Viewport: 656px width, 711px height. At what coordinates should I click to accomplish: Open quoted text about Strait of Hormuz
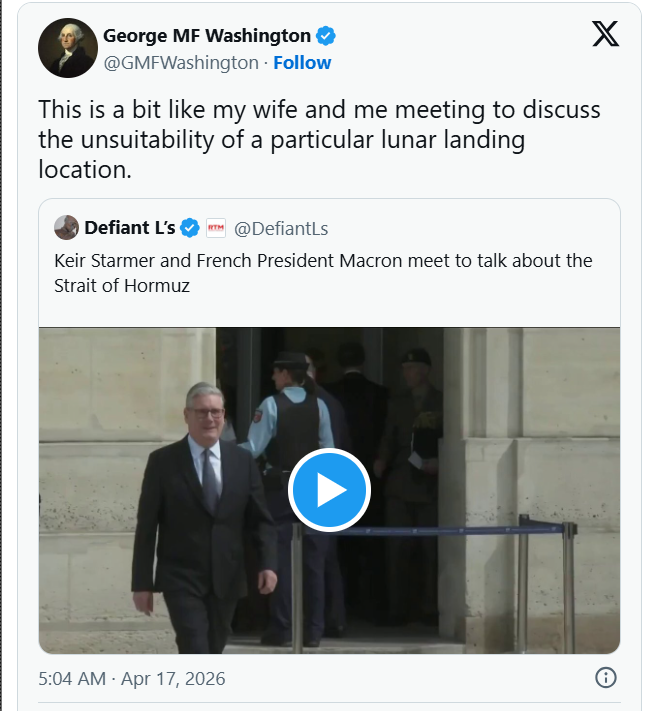pos(323,272)
